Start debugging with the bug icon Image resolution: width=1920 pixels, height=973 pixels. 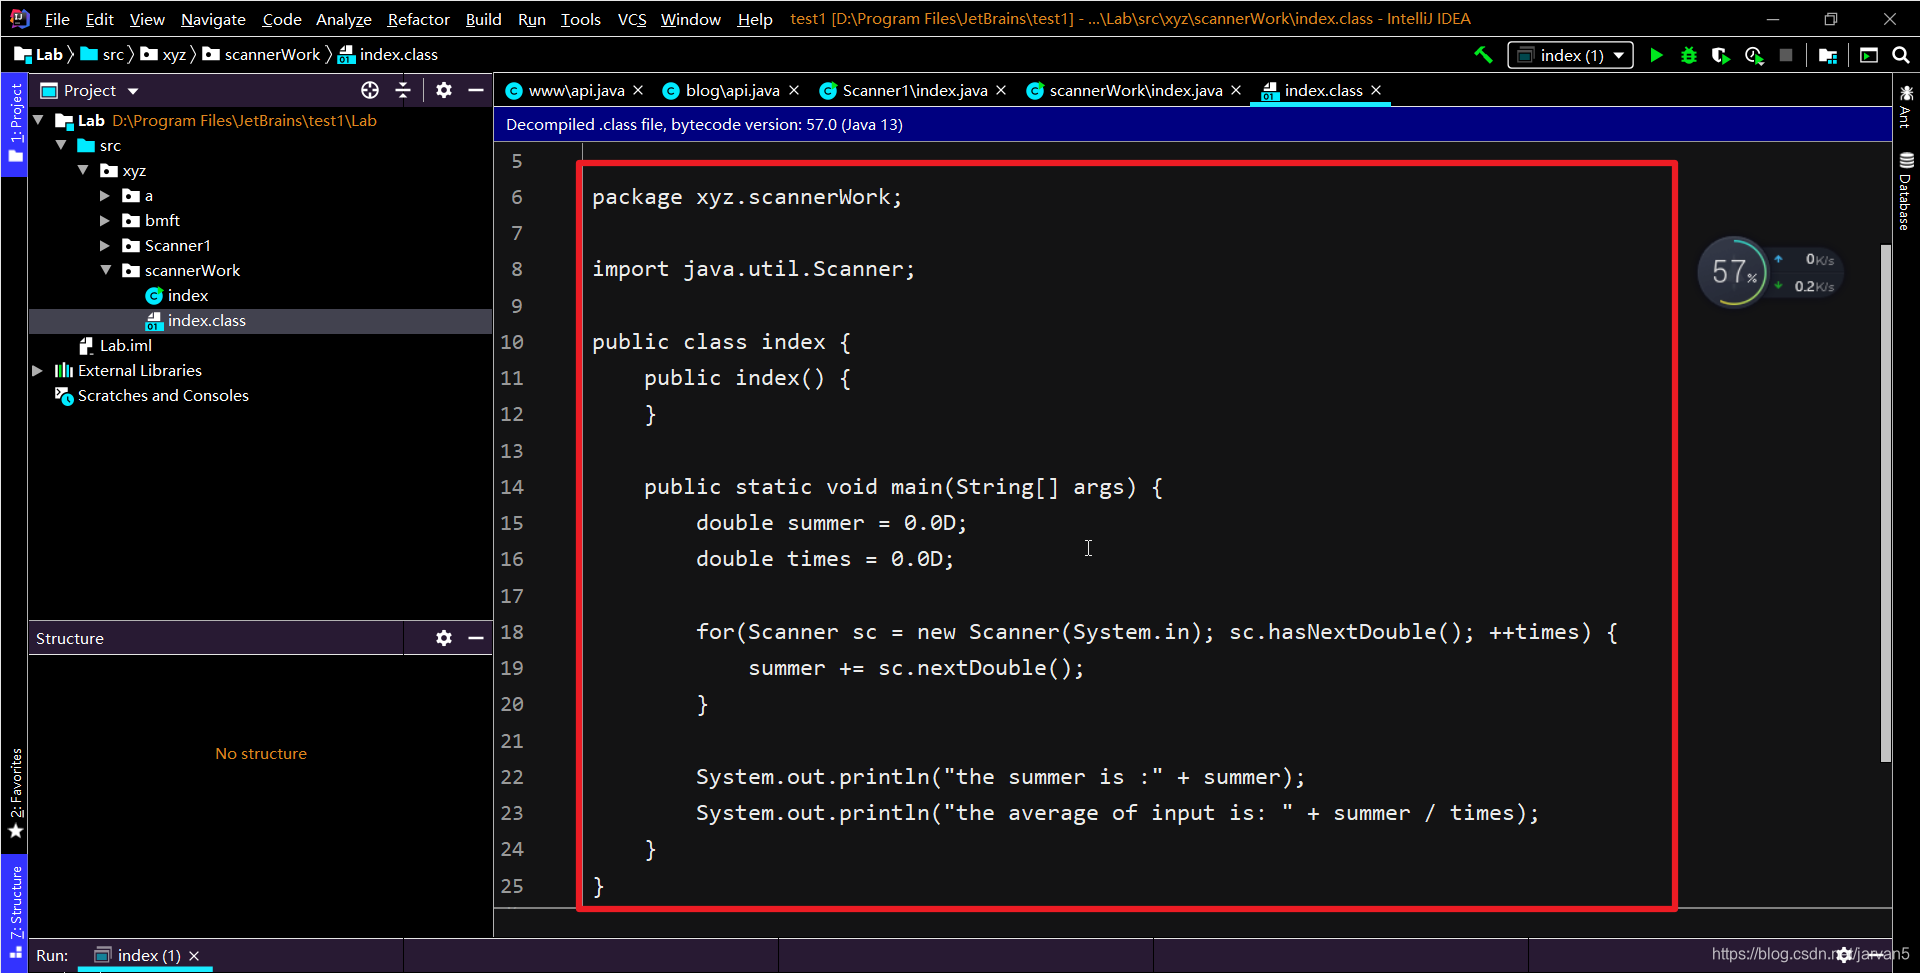1689,55
